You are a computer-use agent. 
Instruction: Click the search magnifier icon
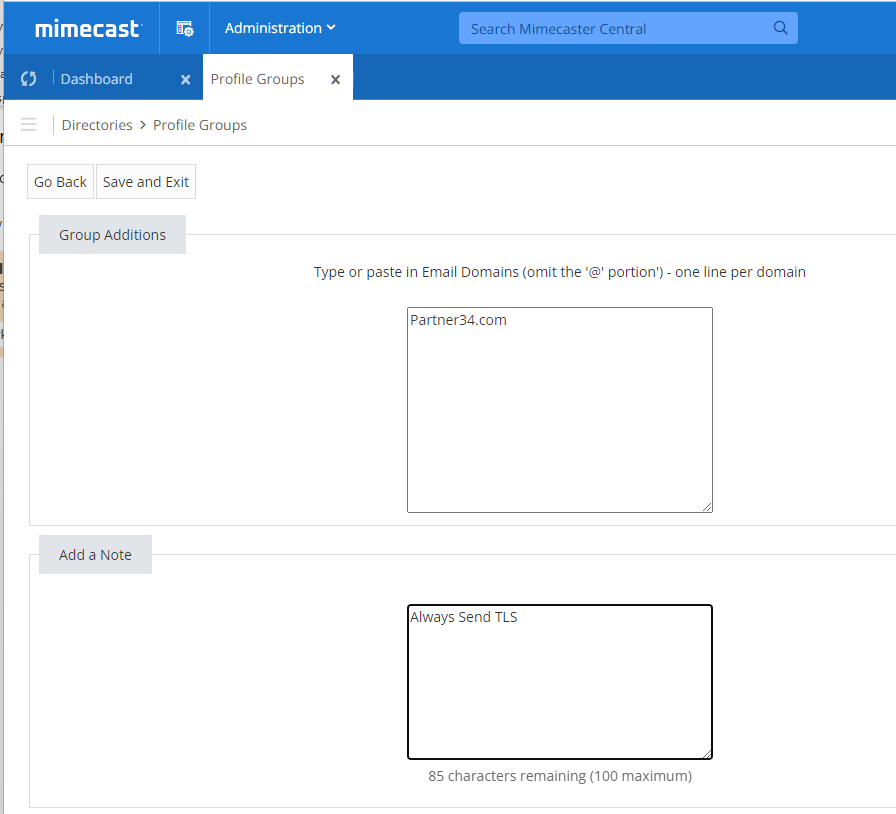tap(780, 28)
